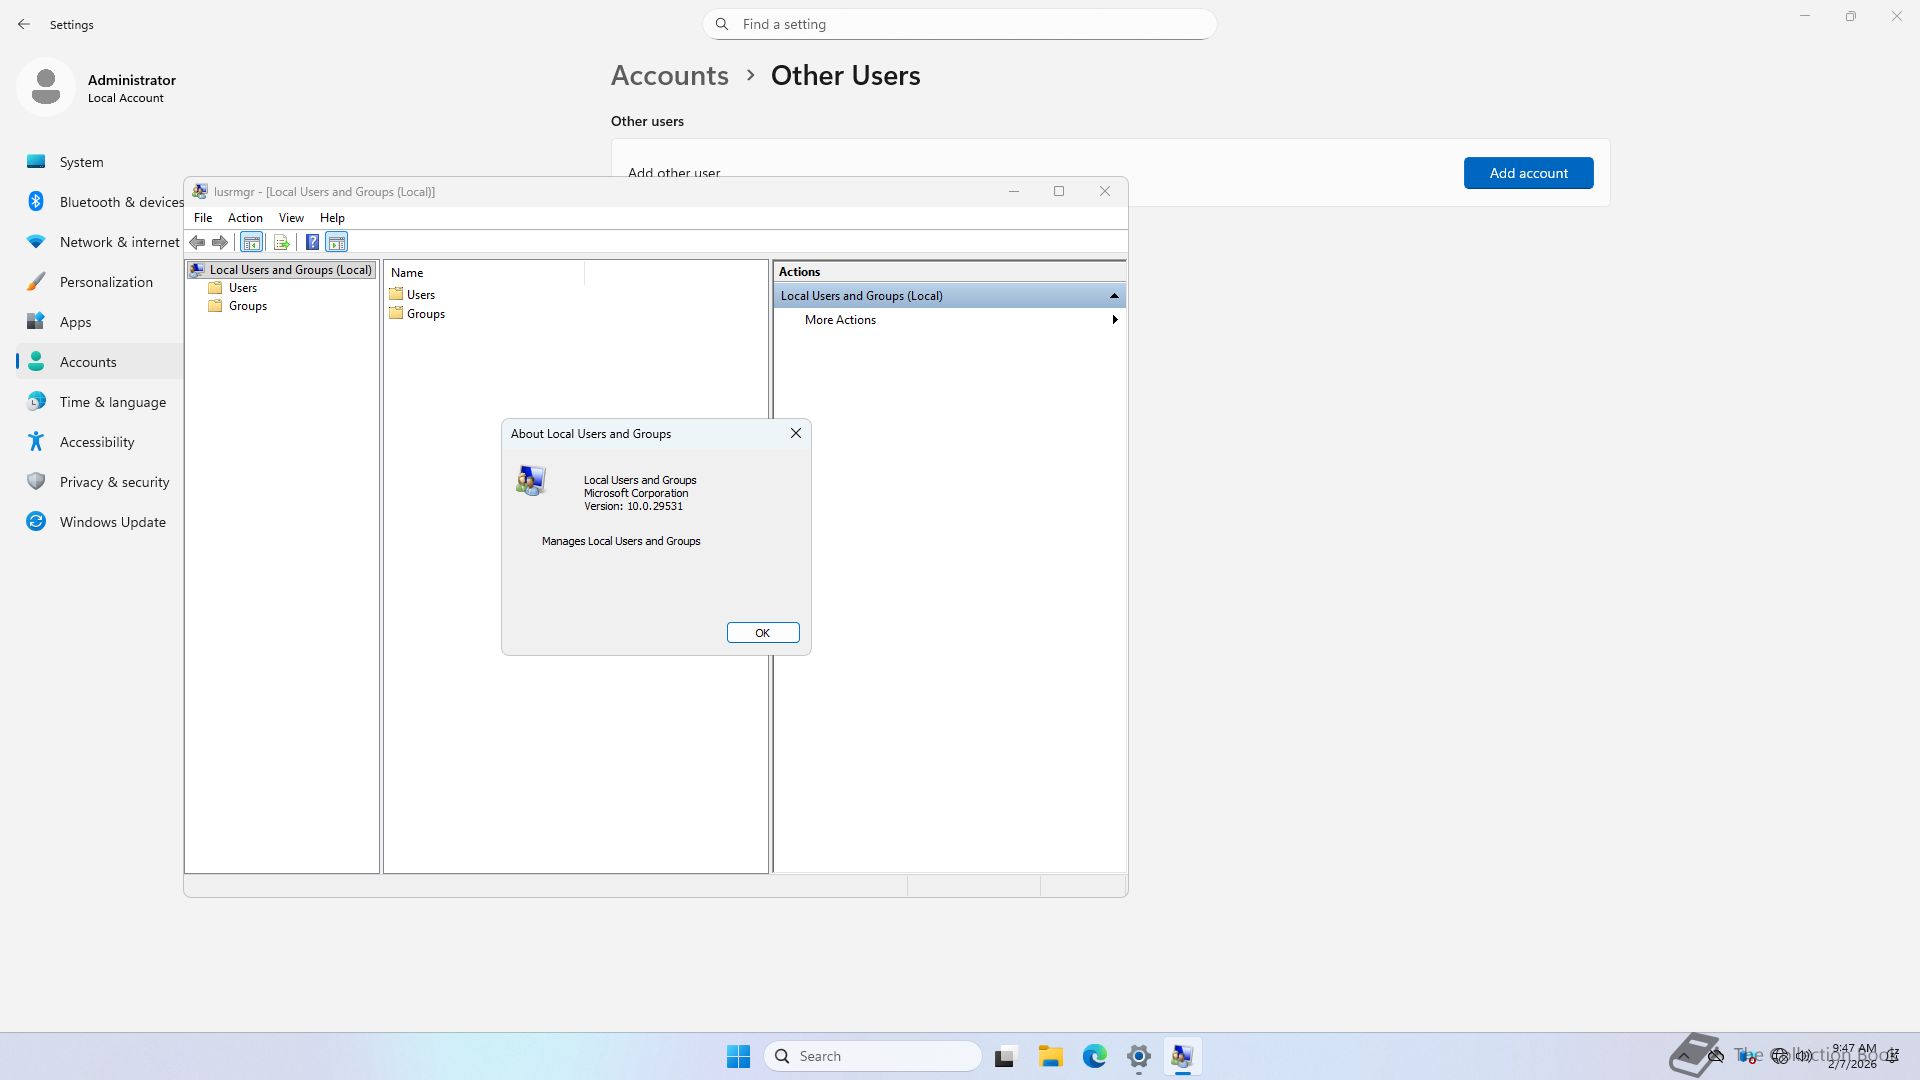Open Windows Update in Settings sidebar
The width and height of the screenshot is (1920, 1080).
click(x=112, y=522)
